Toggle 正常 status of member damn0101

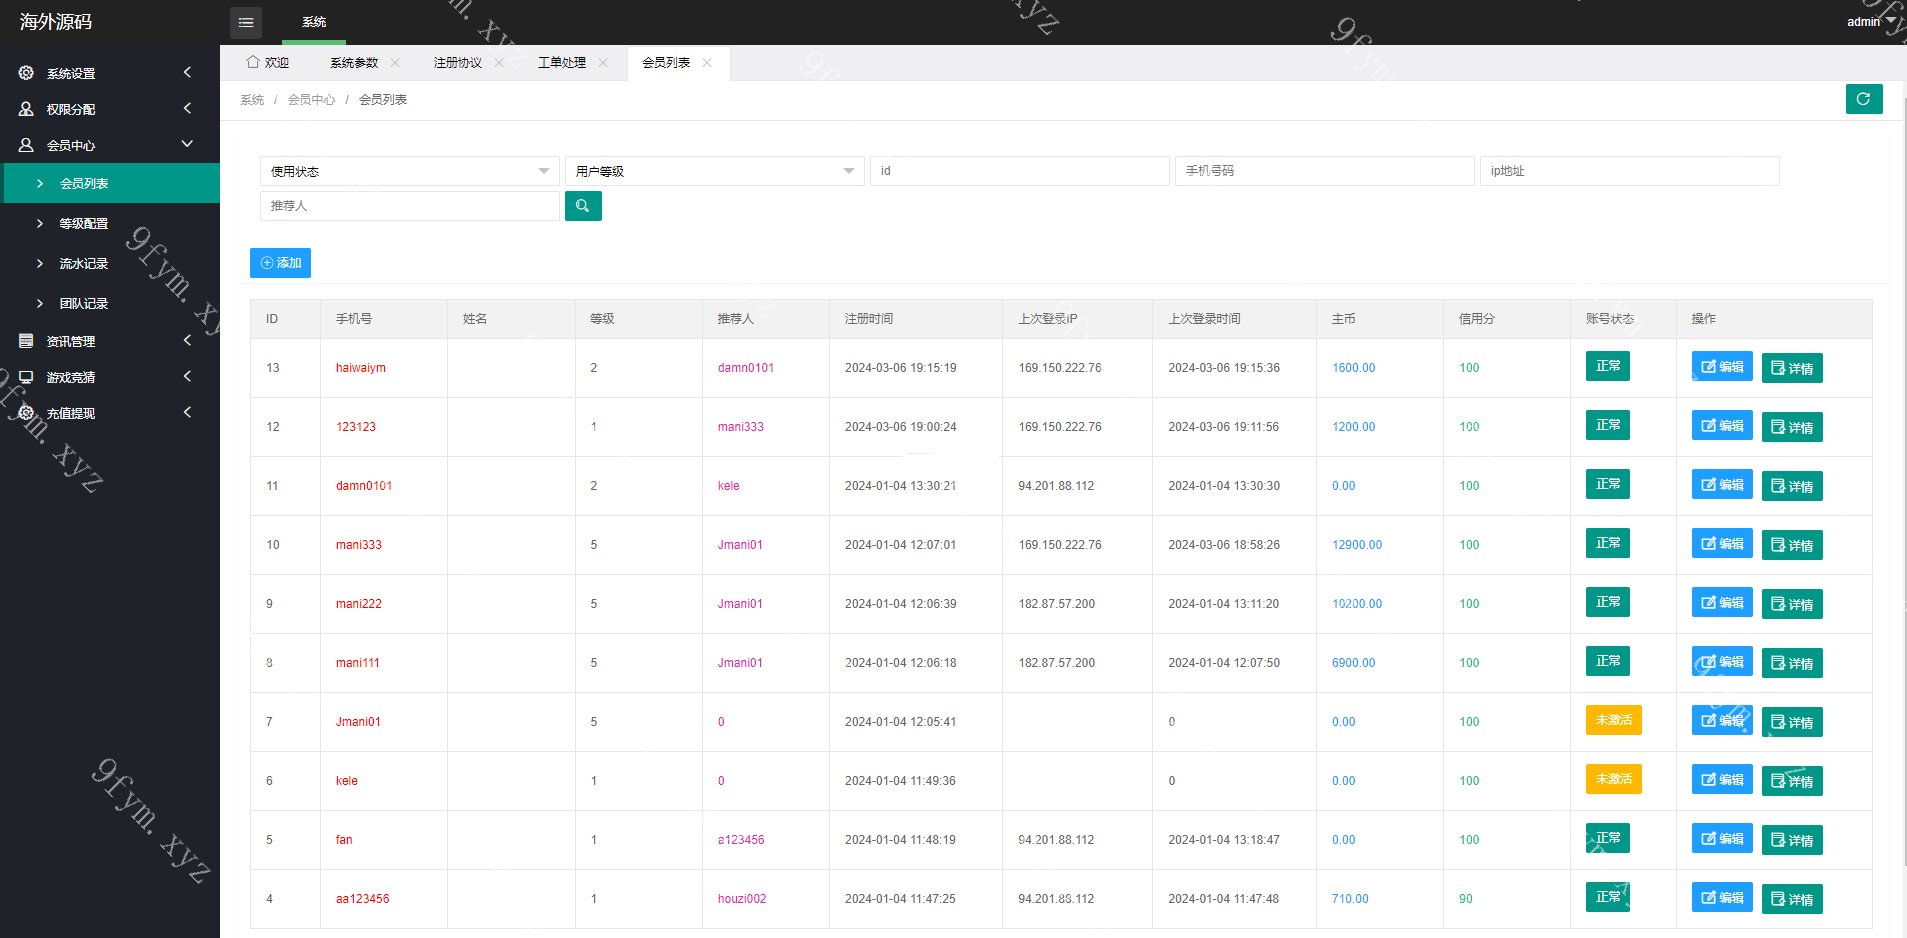1608,484
